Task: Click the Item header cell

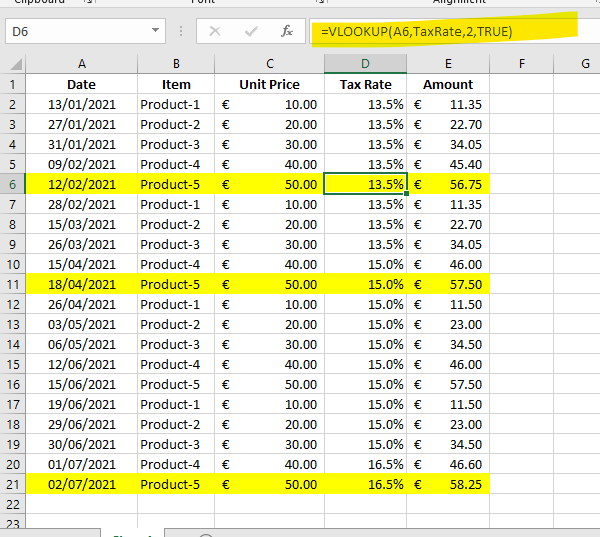Action: (176, 84)
